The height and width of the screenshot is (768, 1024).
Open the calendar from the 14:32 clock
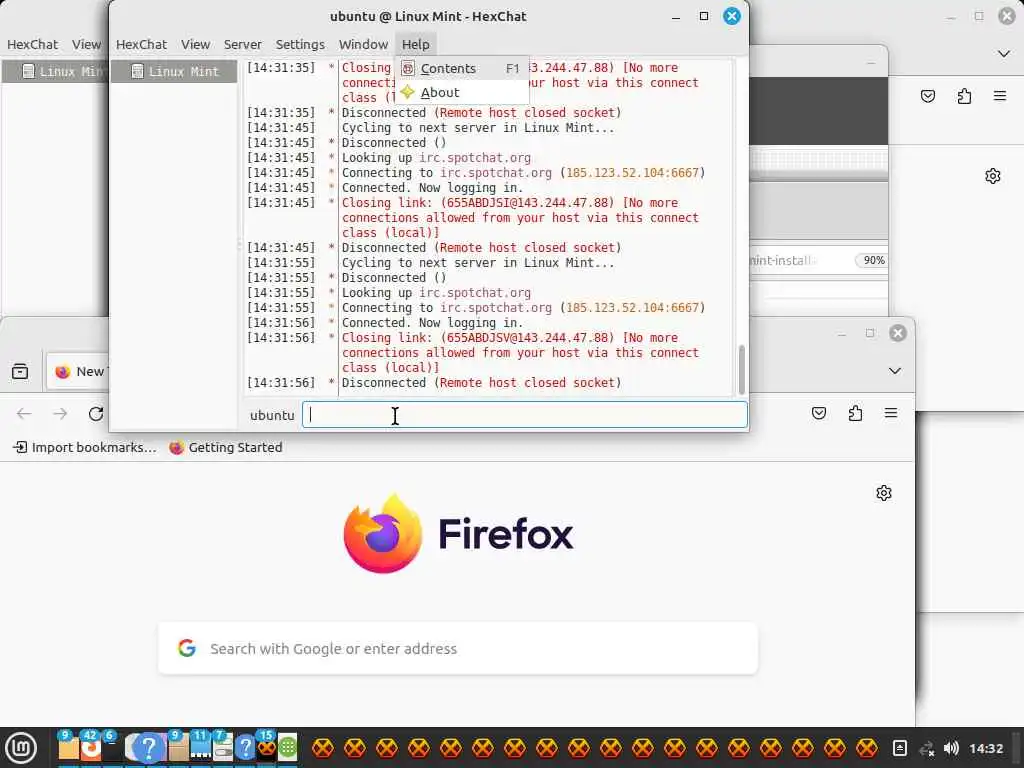point(985,748)
